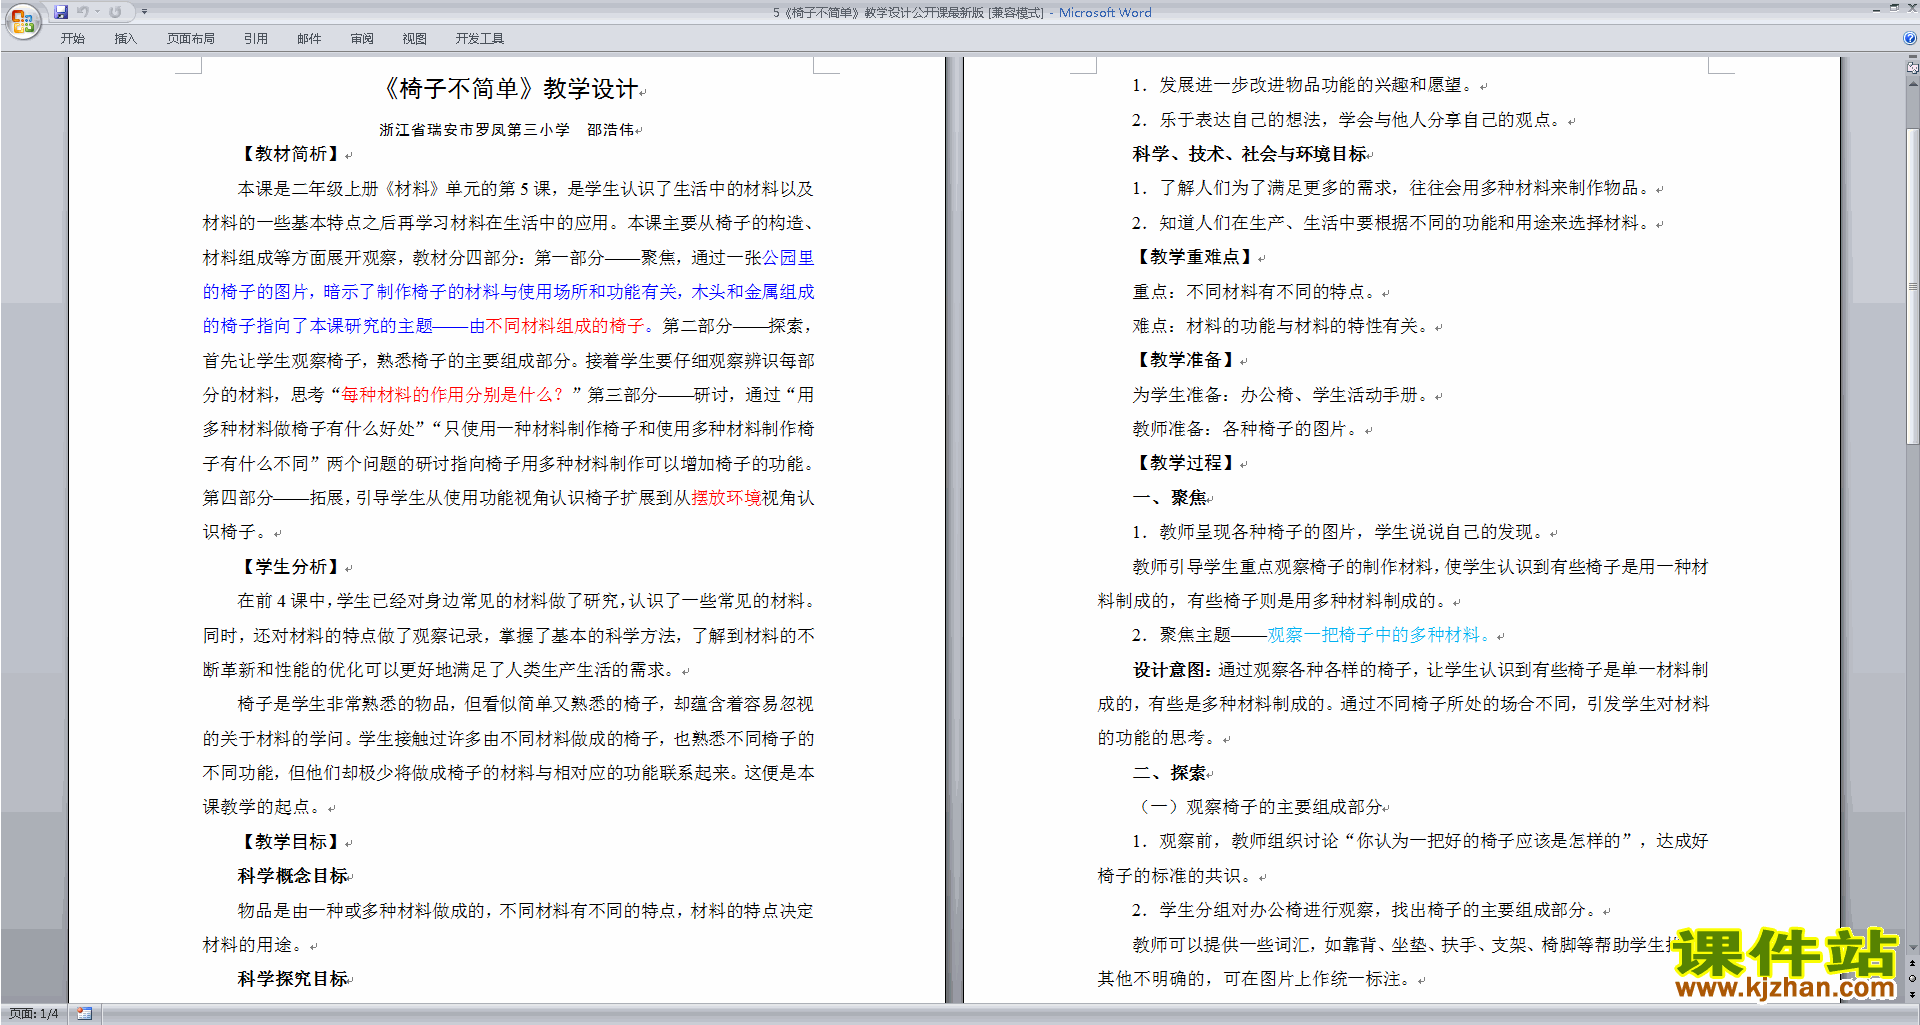This screenshot has height=1025, width=1920.
Task: Click the Undo arrow icon
Action: [83, 12]
